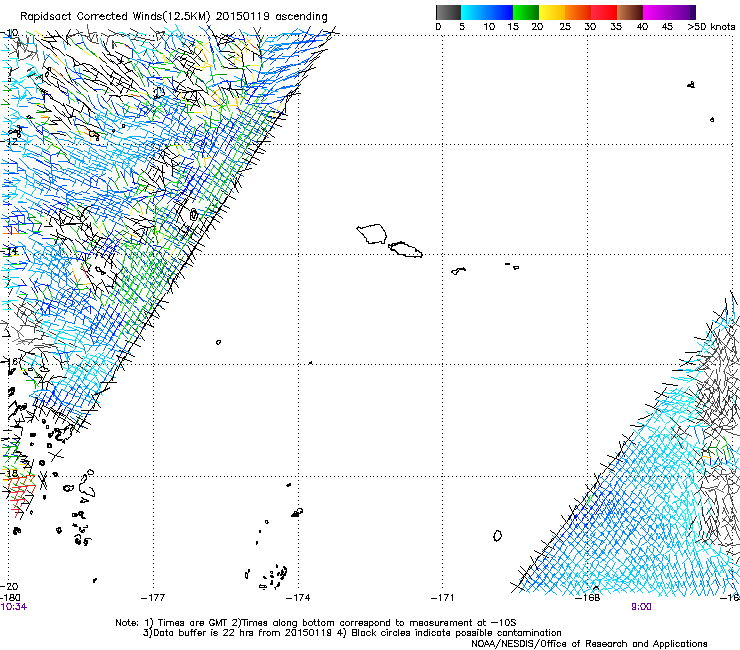This screenshot has height=650, width=740.
Task: Click the green 15-20 knots legend segment
Action: click(x=526, y=12)
